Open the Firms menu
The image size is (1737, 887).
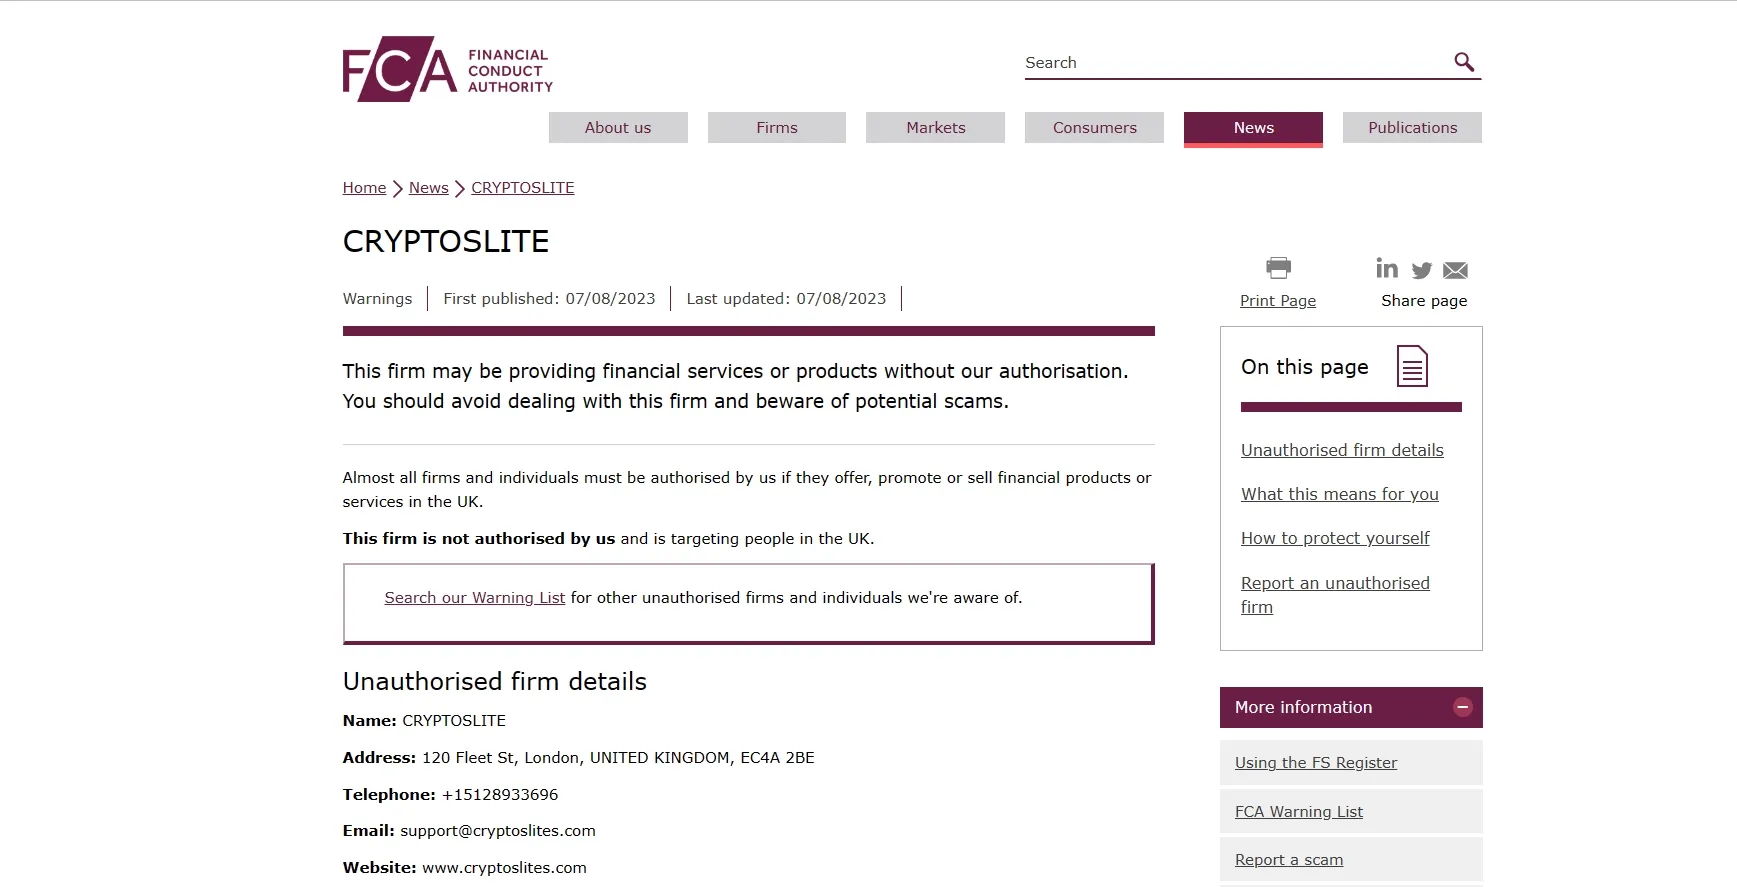coord(777,127)
